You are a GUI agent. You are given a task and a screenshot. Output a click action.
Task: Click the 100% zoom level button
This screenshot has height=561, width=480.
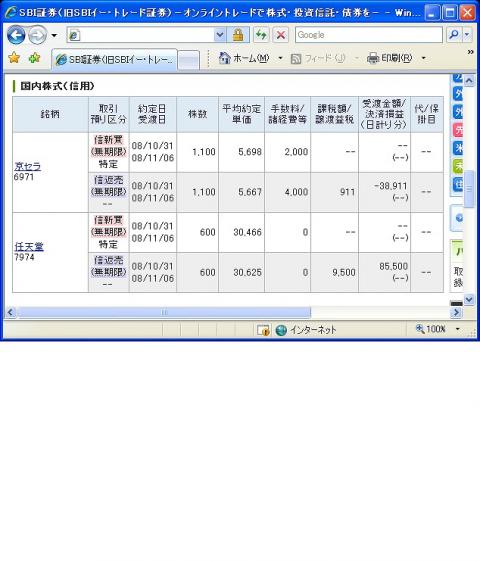pyautogui.click(x=430, y=329)
